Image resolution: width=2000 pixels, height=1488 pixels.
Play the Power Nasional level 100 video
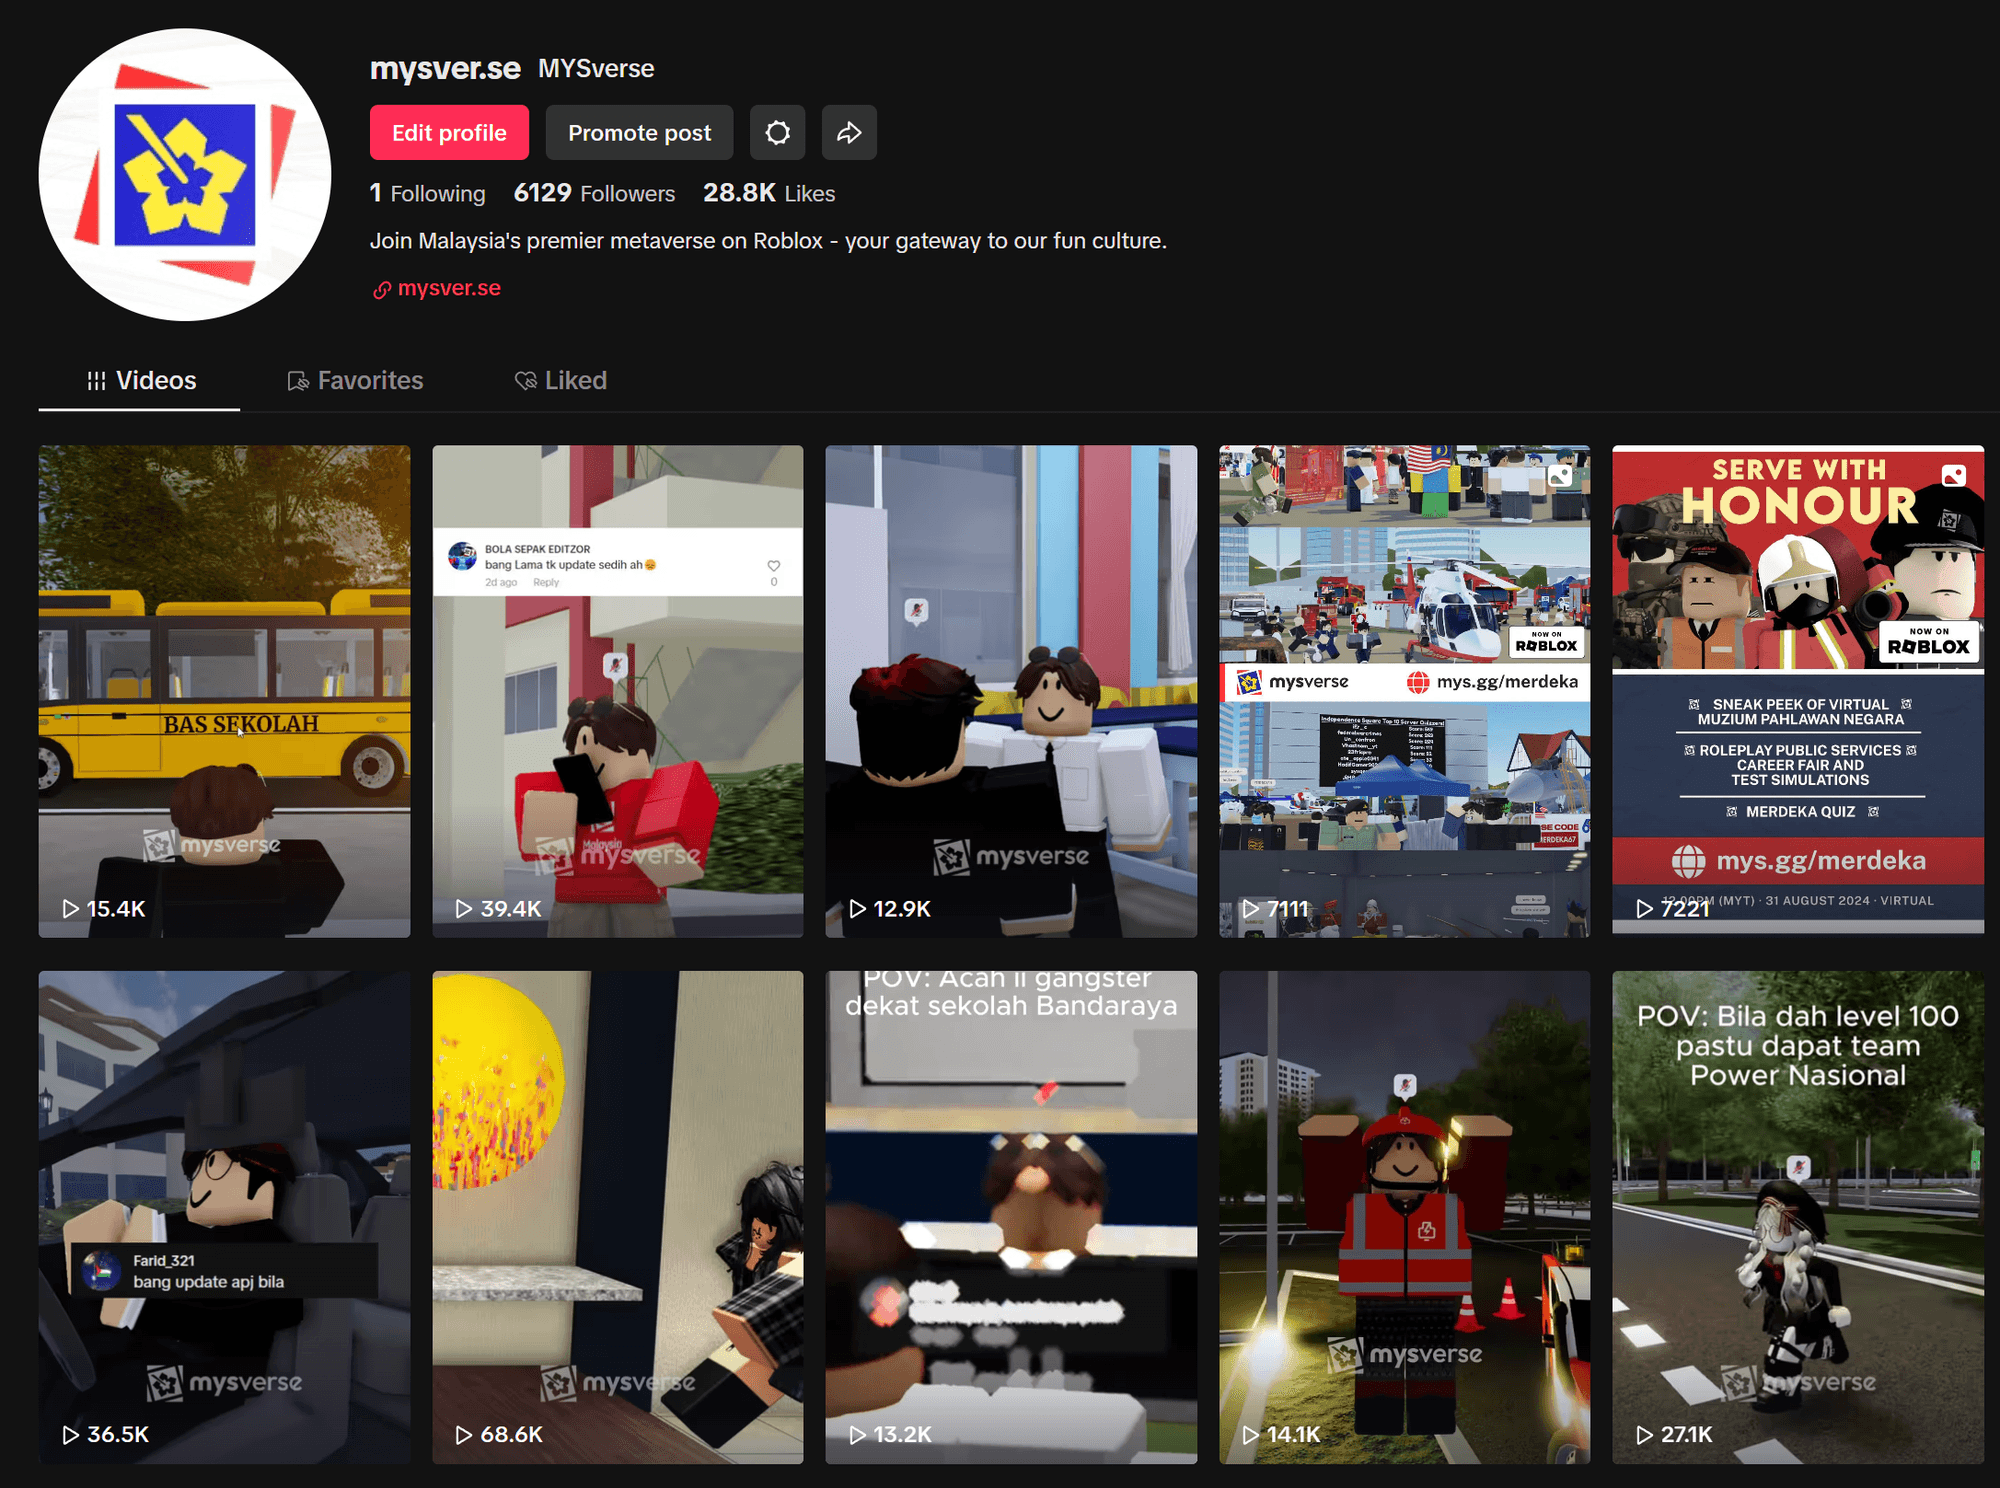pos(1798,1217)
